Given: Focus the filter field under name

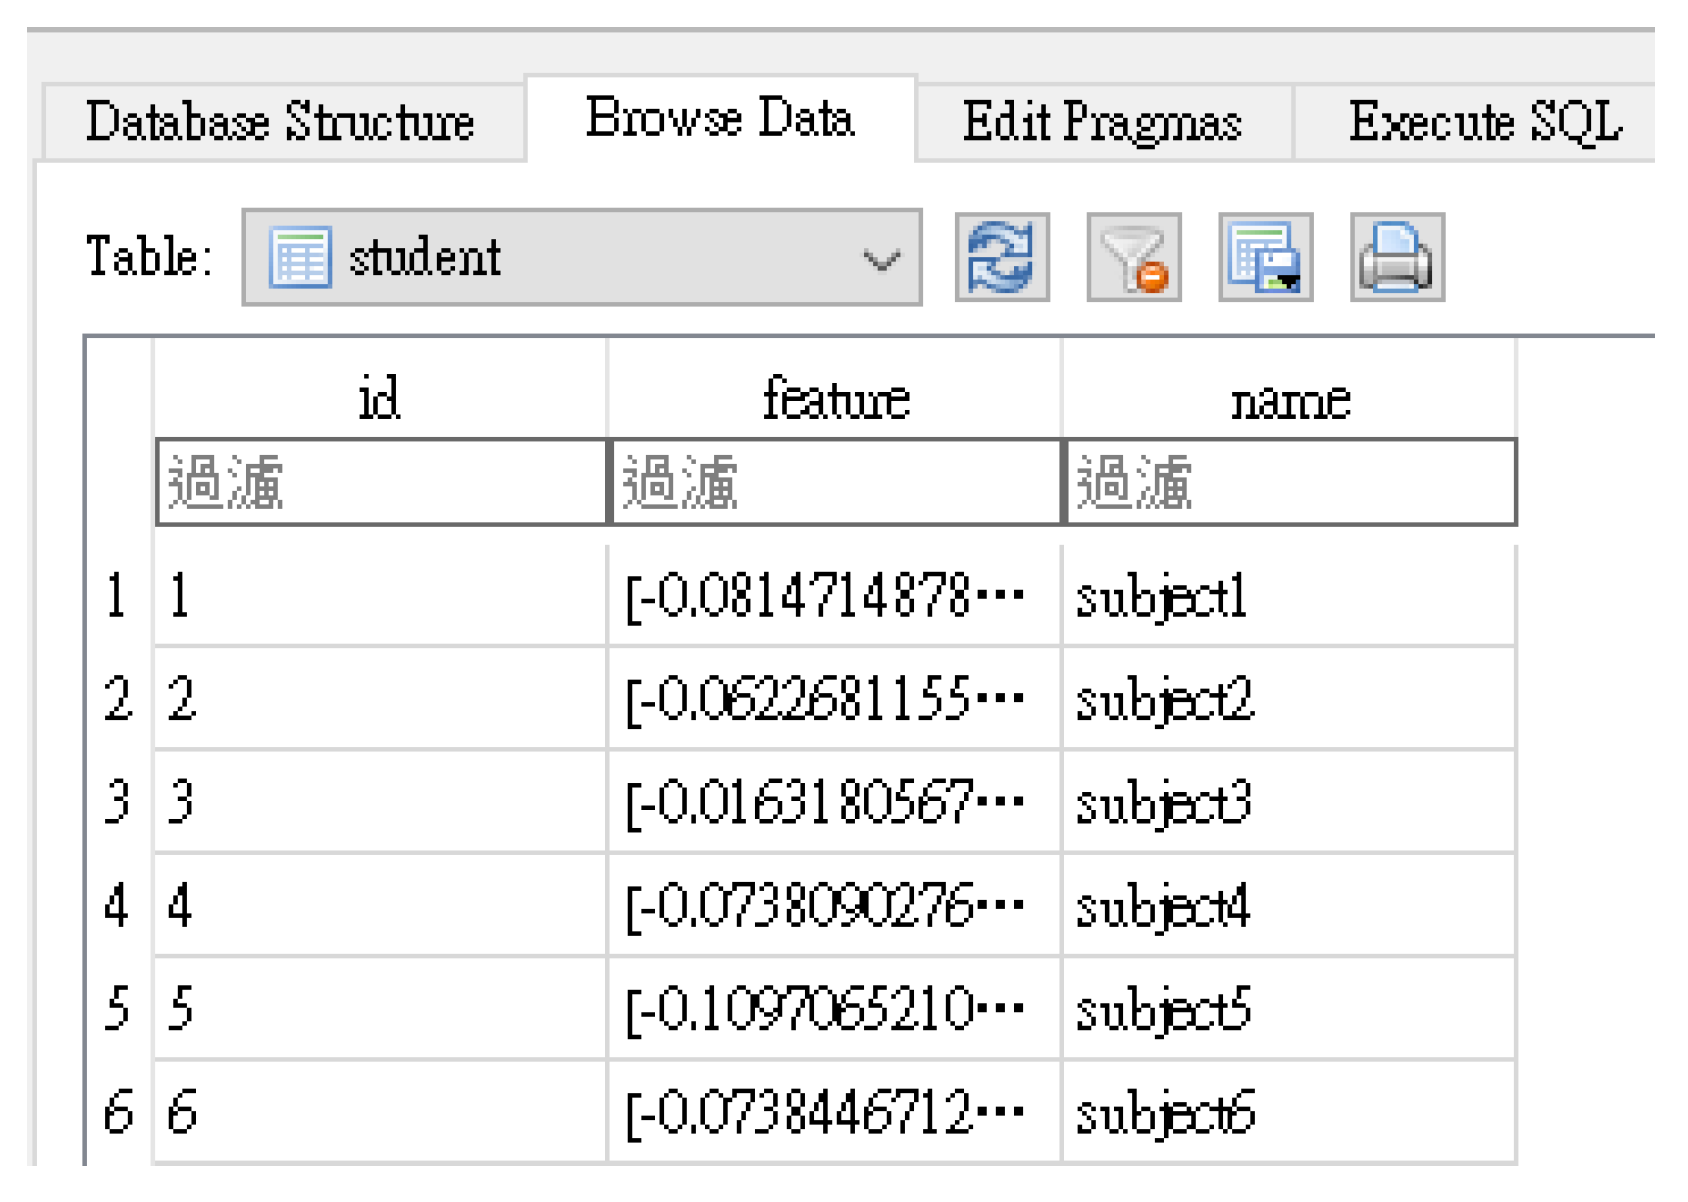Looking at the screenshot, I should click(1291, 482).
